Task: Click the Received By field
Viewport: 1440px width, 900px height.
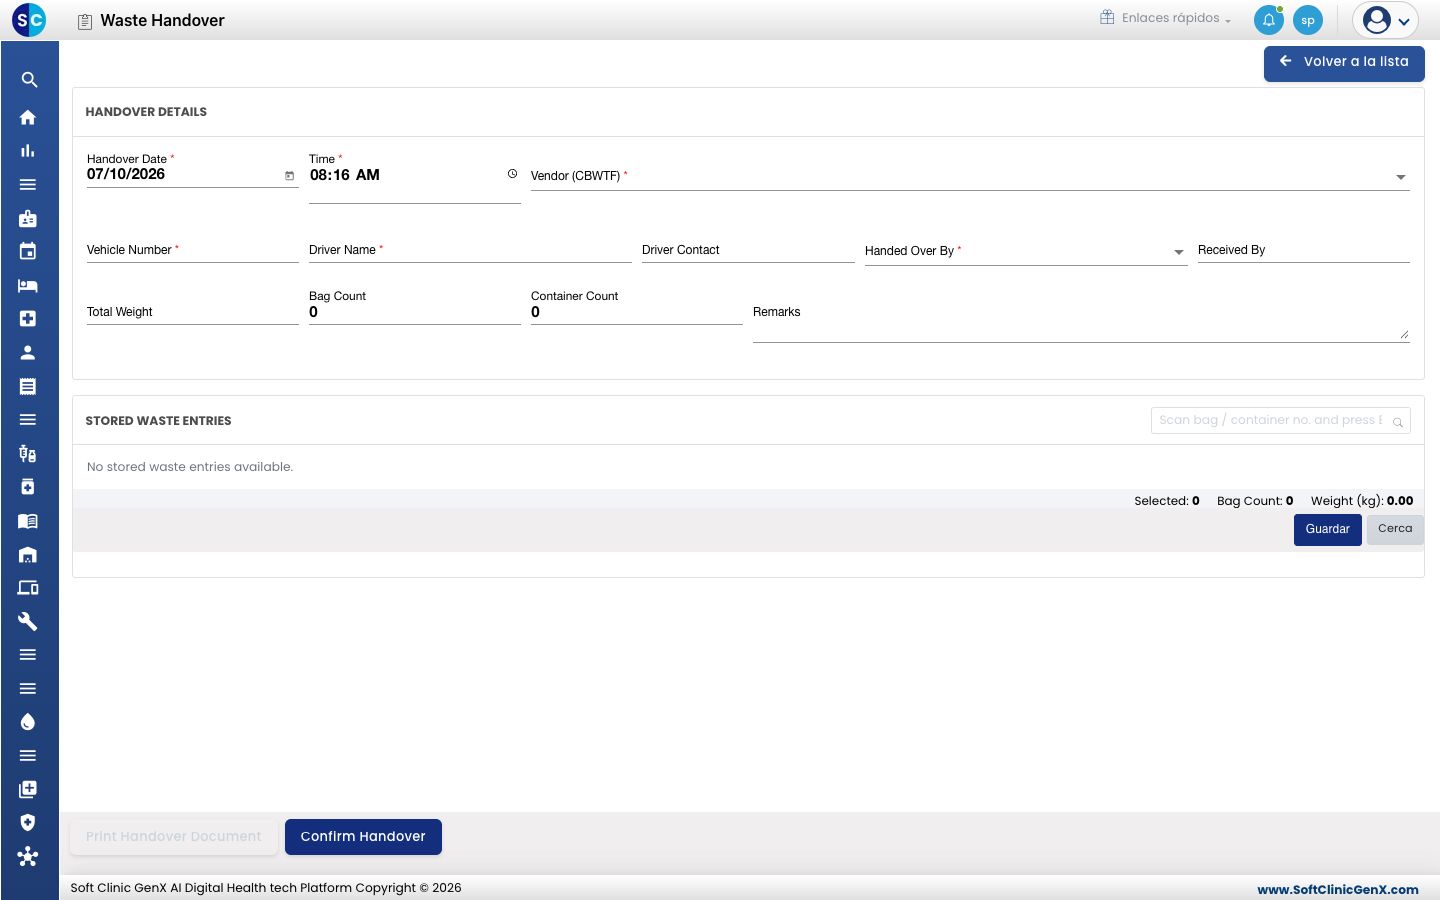Action: tap(1304, 250)
